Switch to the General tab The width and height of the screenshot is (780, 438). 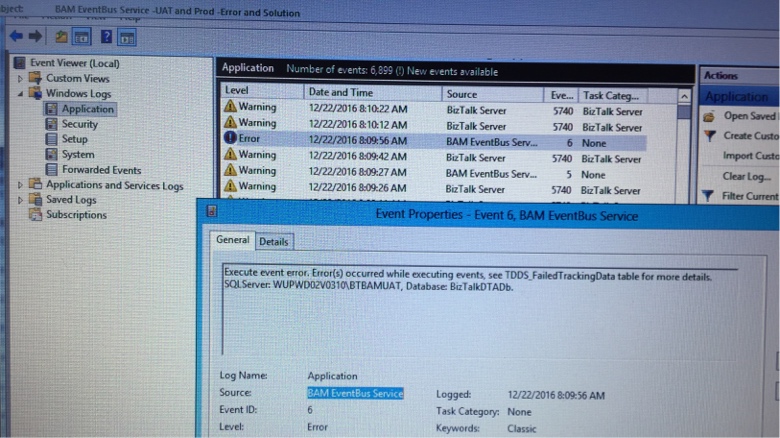(x=232, y=240)
